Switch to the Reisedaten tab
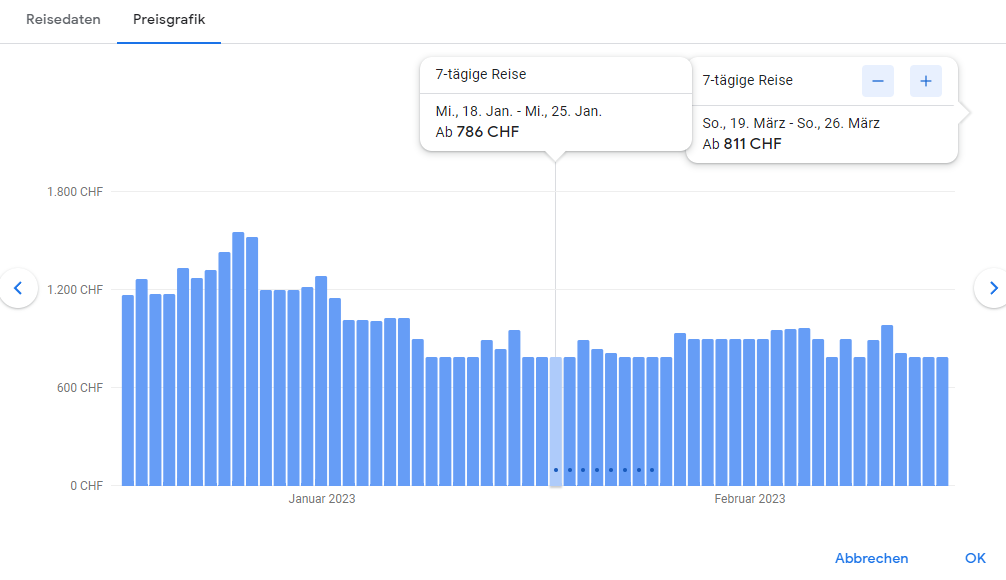This screenshot has height=580, width=1006. pyautogui.click(x=63, y=20)
